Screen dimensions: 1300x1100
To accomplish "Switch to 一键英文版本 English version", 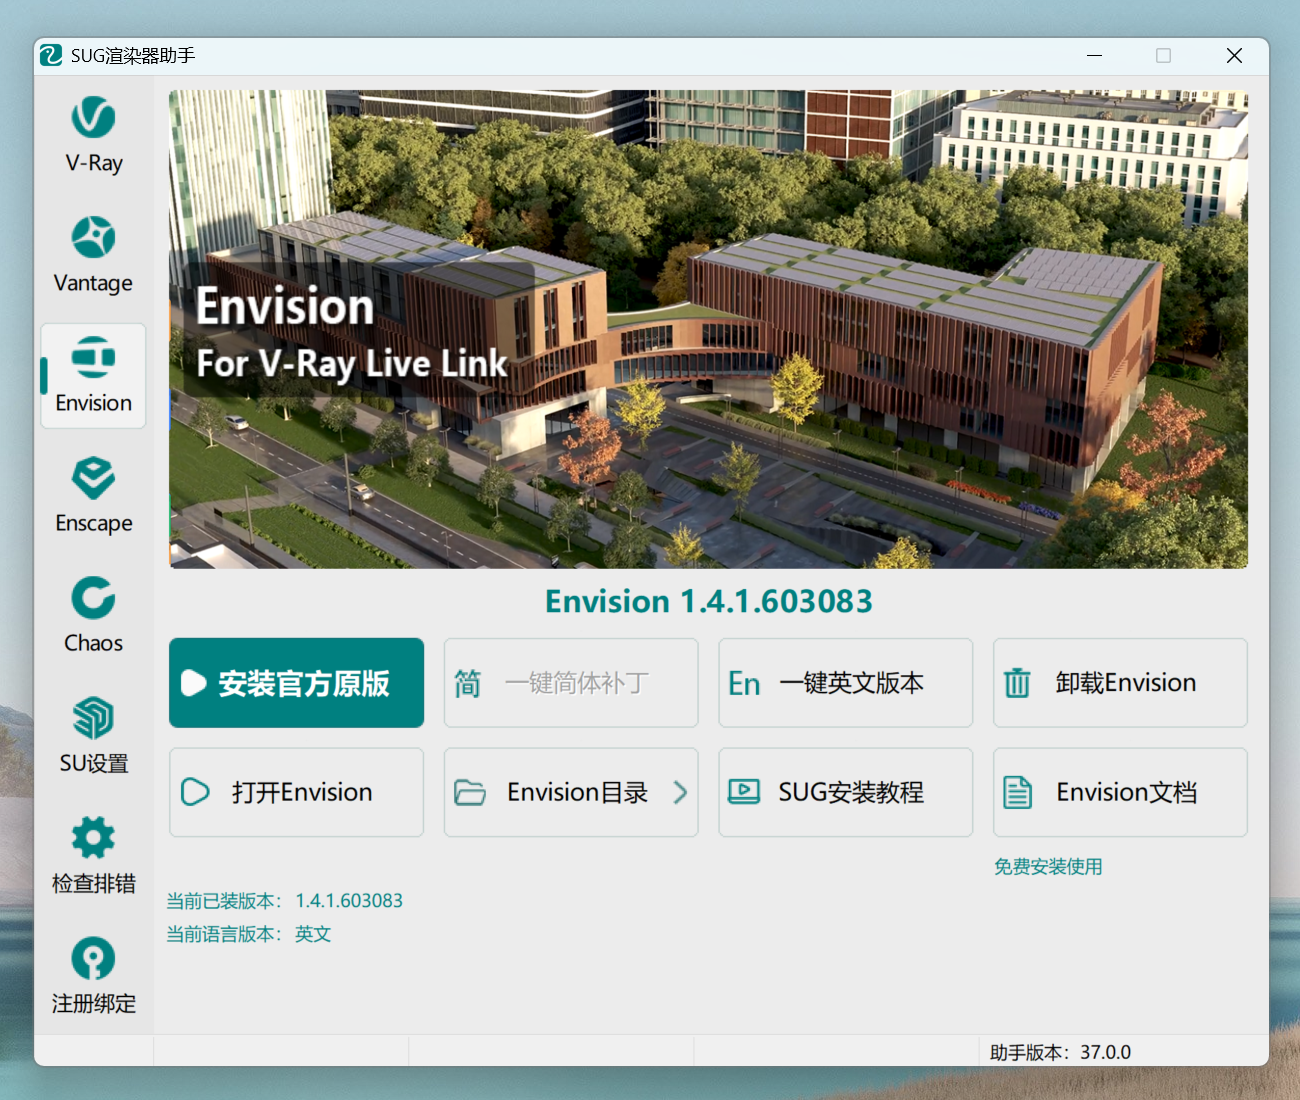I will tap(845, 683).
